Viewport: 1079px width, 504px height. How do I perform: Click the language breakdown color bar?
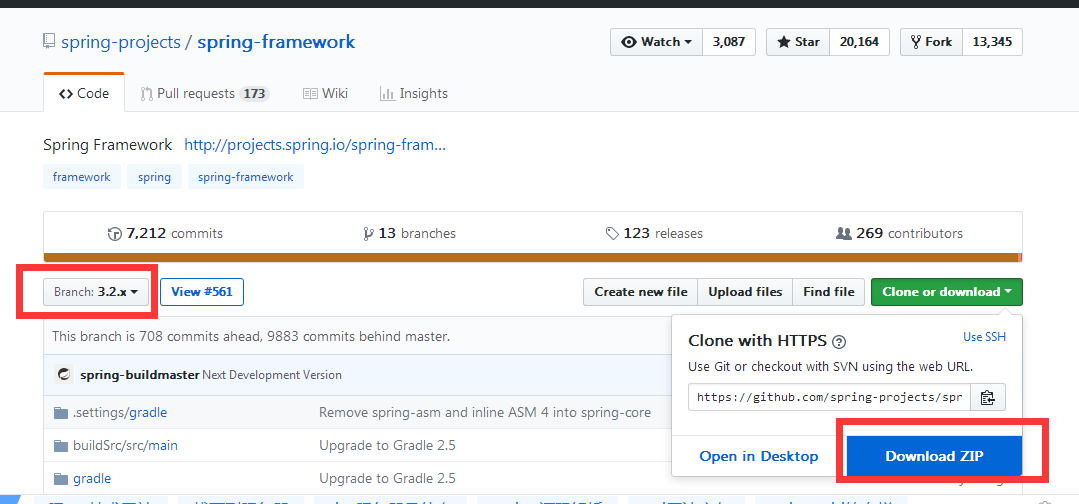point(533,258)
